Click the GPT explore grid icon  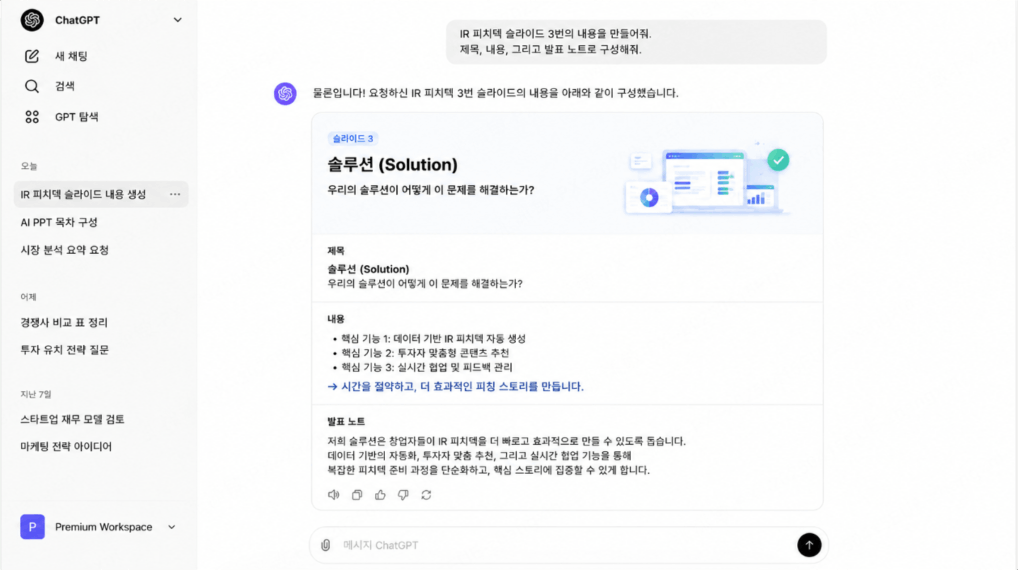click(32, 117)
